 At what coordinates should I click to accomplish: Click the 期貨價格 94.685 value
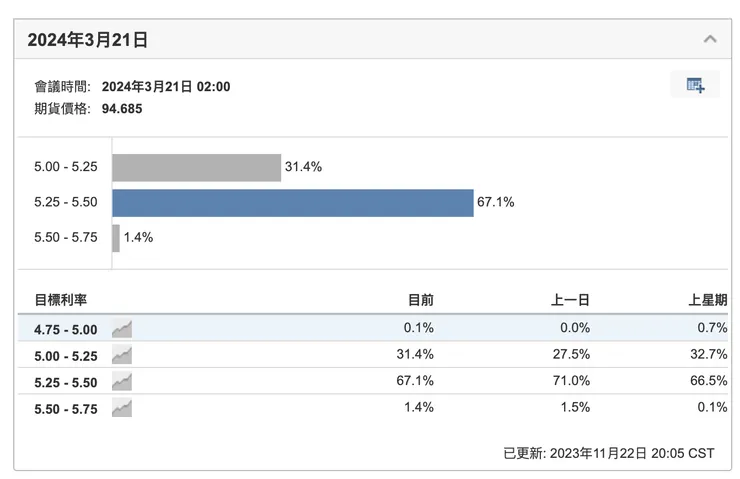coord(122,108)
